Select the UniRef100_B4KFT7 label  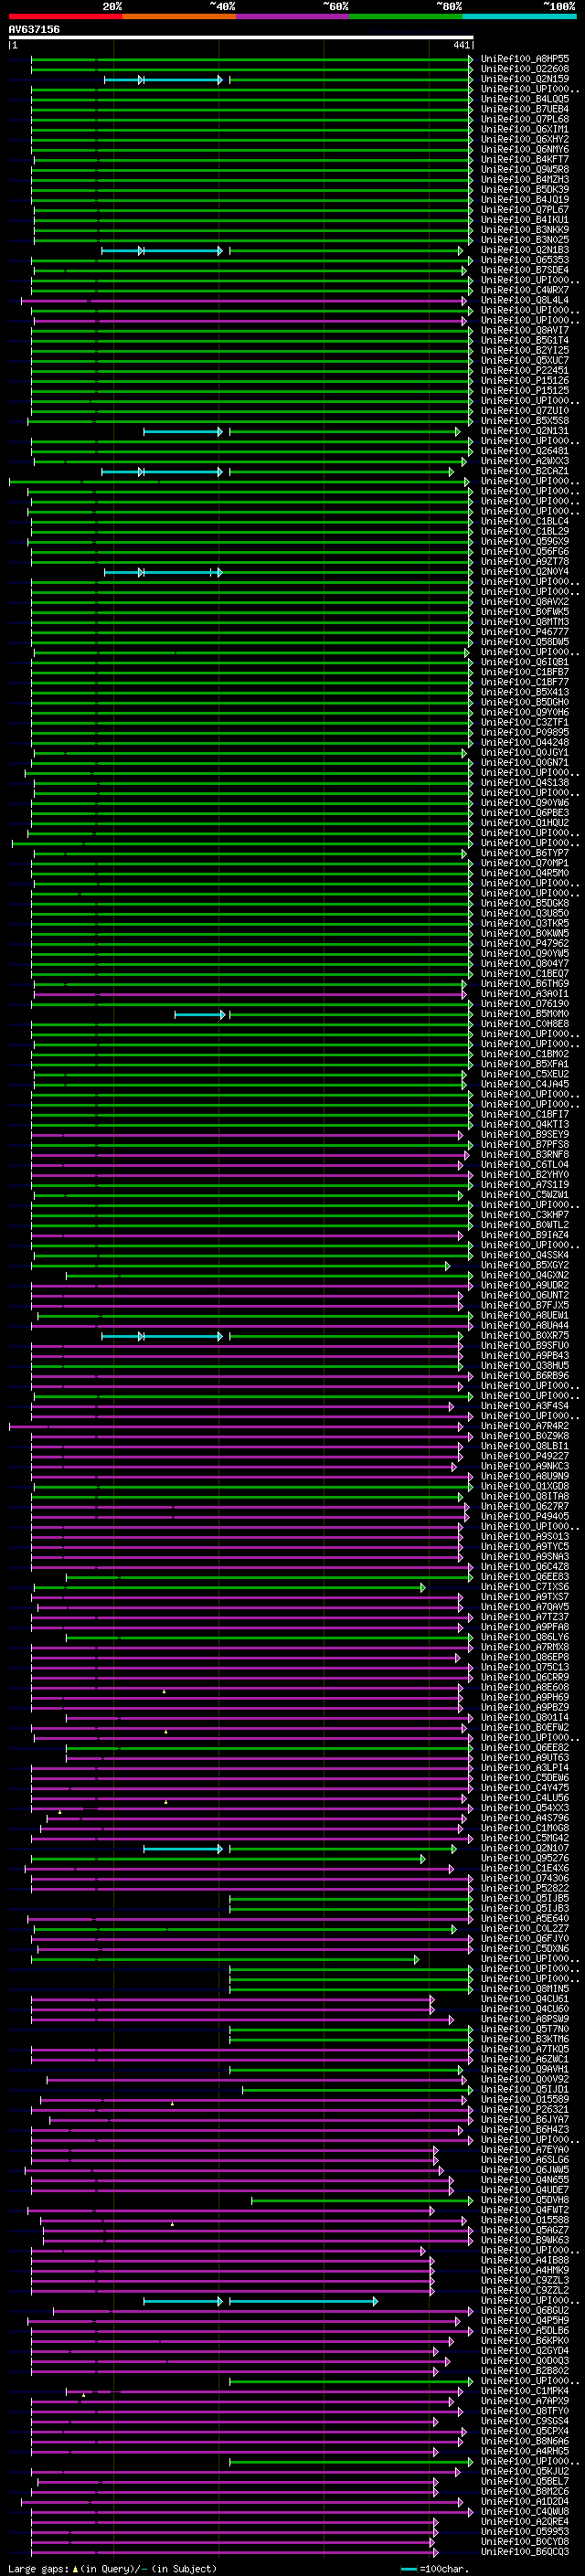(525, 159)
